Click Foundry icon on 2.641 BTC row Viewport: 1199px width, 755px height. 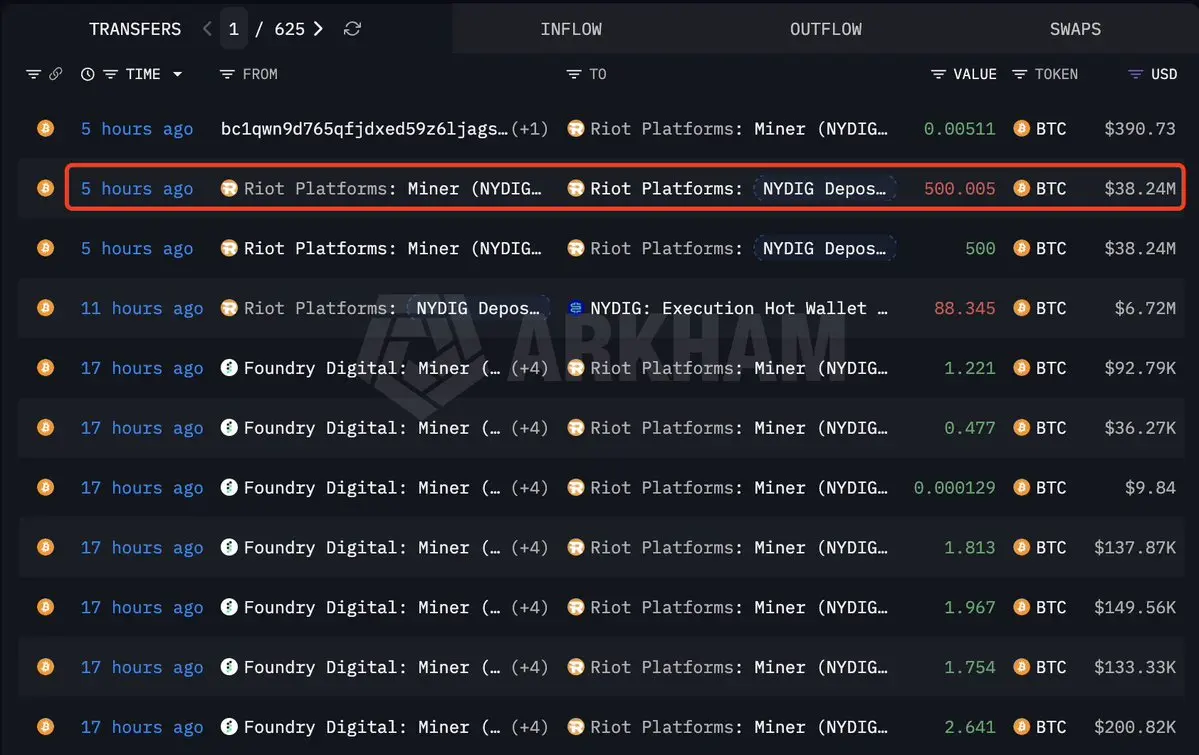click(x=229, y=727)
